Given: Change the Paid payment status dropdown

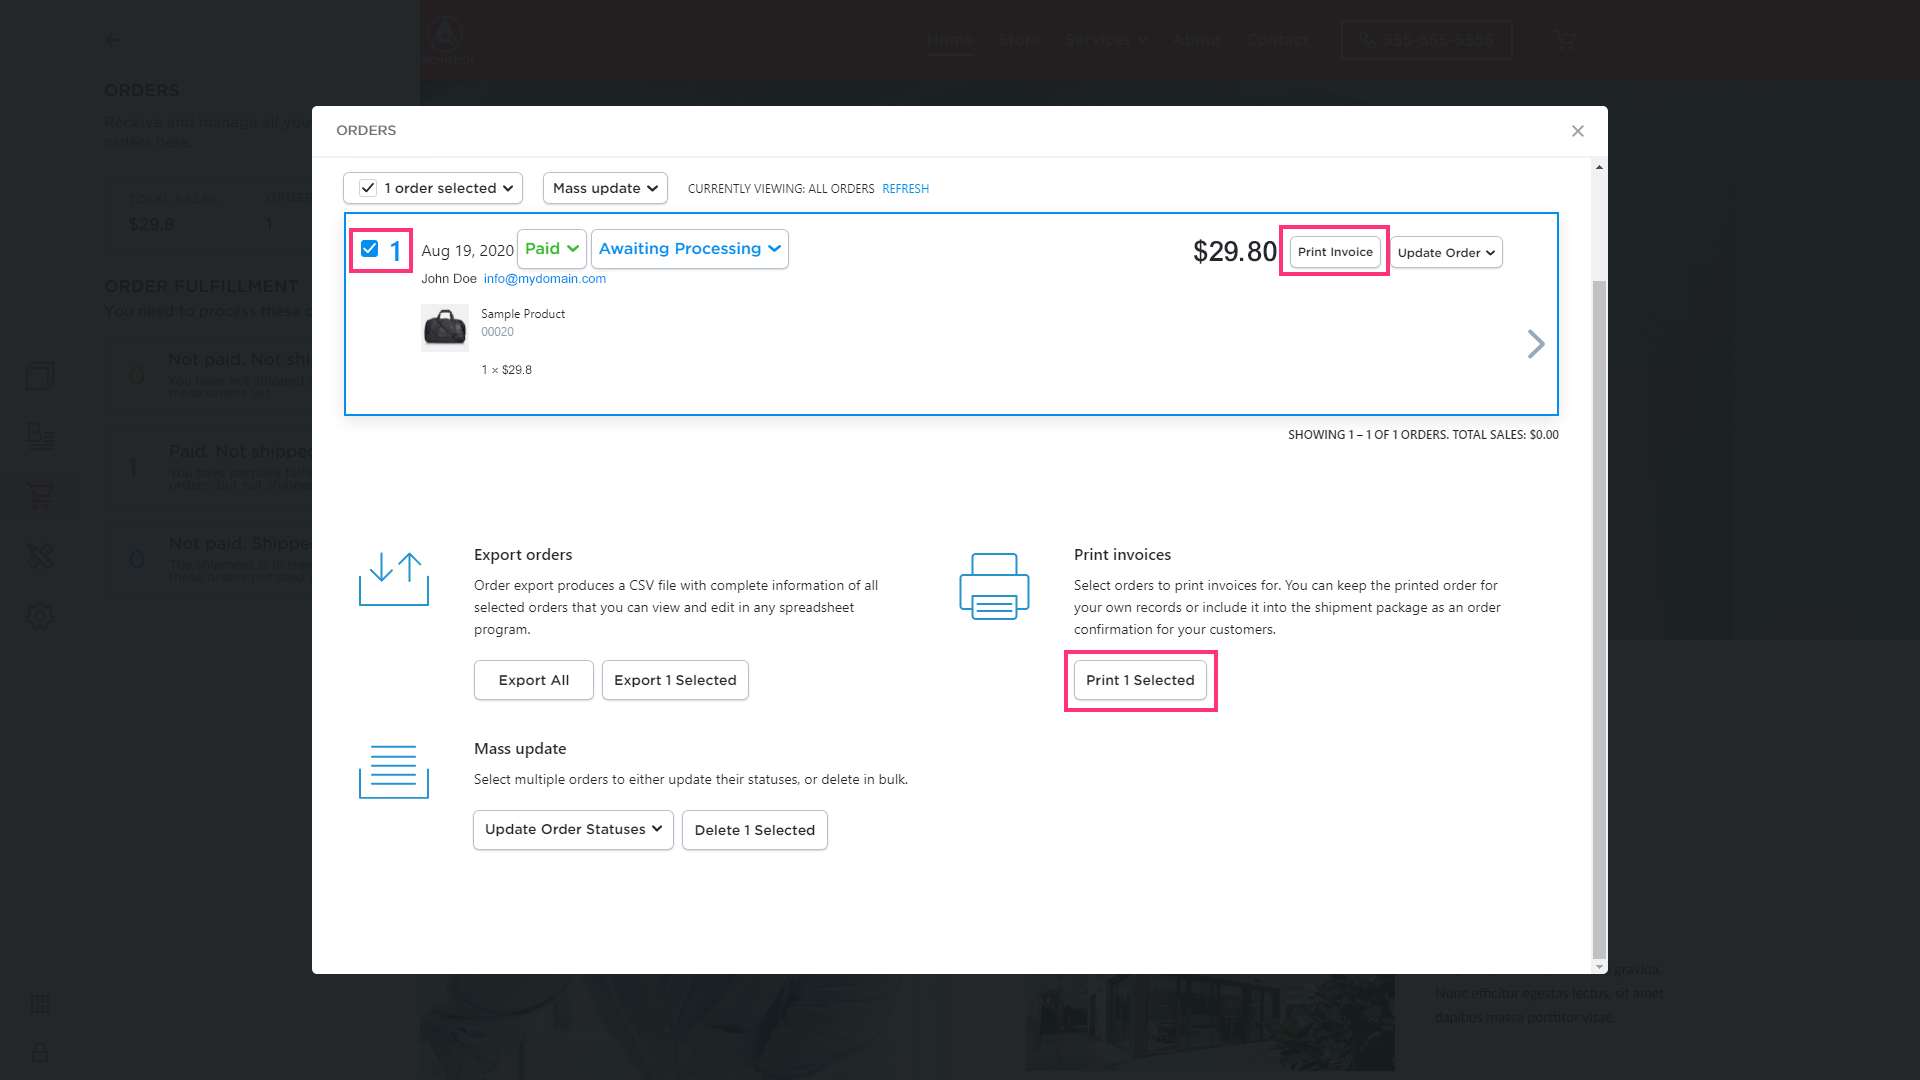Looking at the screenshot, I should pos(551,249).
